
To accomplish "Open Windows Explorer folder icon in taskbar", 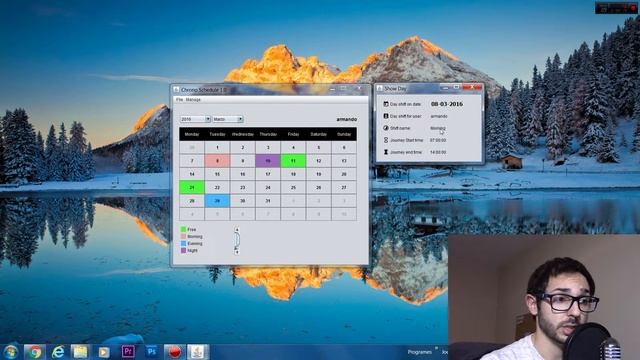I will point(80,351).
